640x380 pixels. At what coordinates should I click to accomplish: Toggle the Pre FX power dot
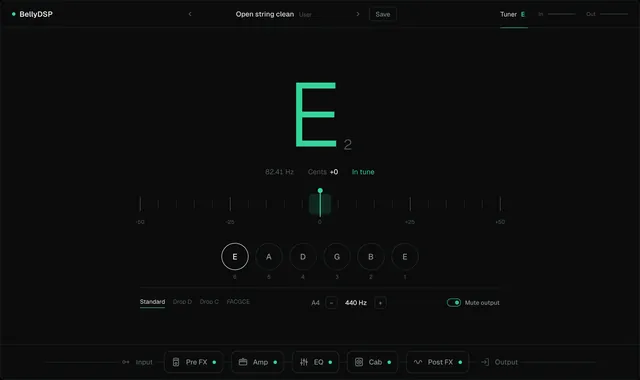point(214,362)
